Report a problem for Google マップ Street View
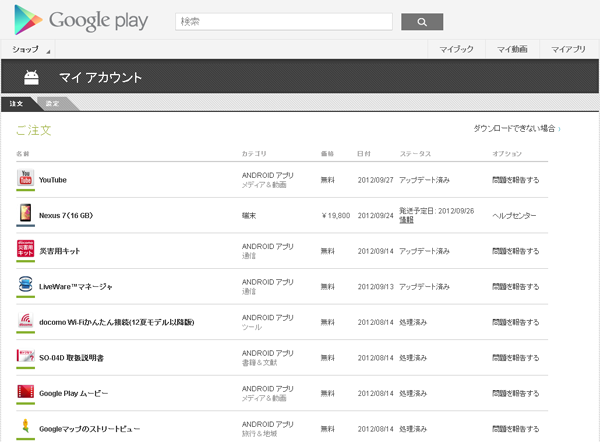Viewport: 600px width, 442px height. coord(515,429)
